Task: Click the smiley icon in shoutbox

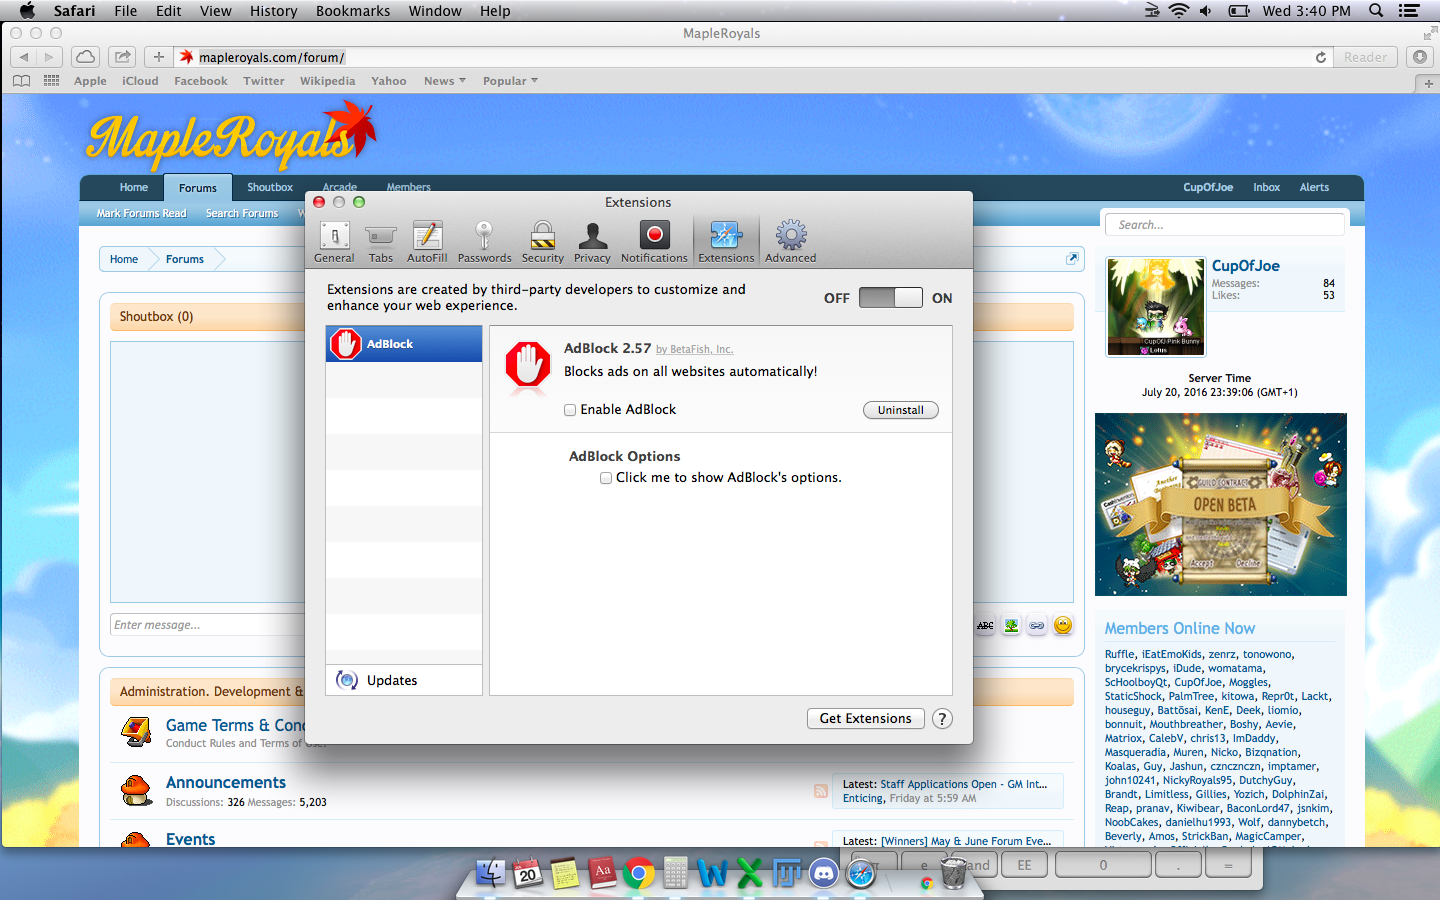Action: click(x=1063, y=625)
